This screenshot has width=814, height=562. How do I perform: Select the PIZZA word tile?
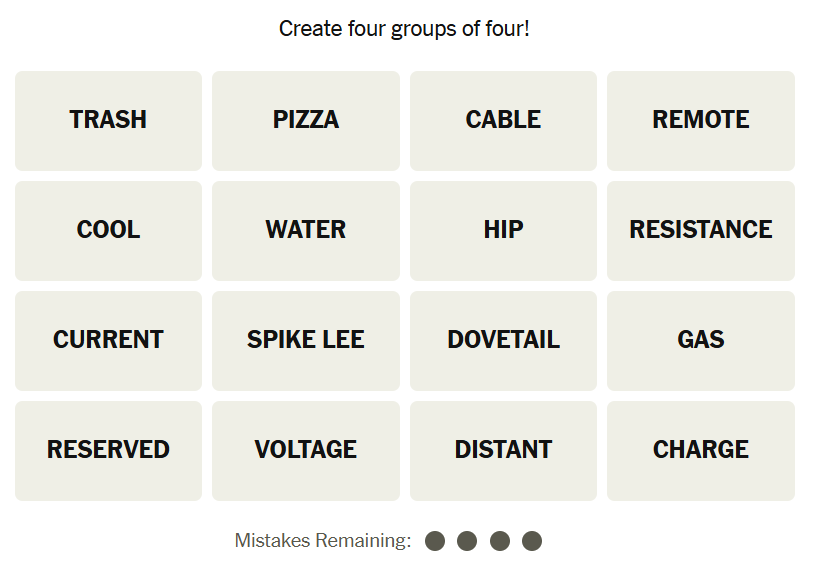tap(306, 120)
